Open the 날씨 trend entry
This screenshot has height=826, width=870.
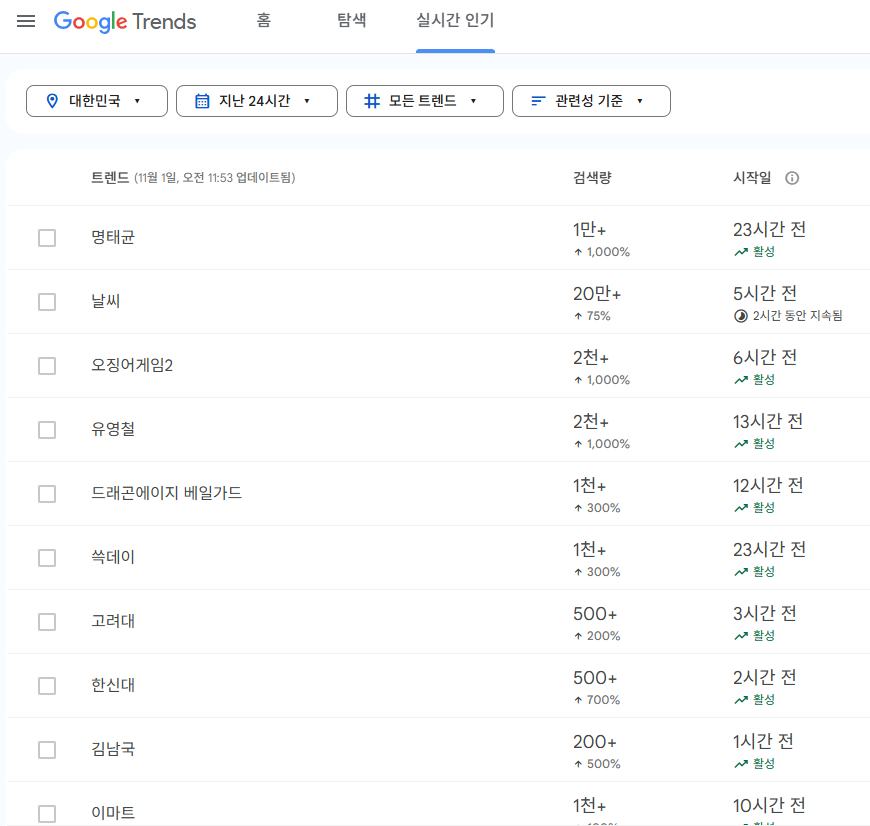(106, 301)
